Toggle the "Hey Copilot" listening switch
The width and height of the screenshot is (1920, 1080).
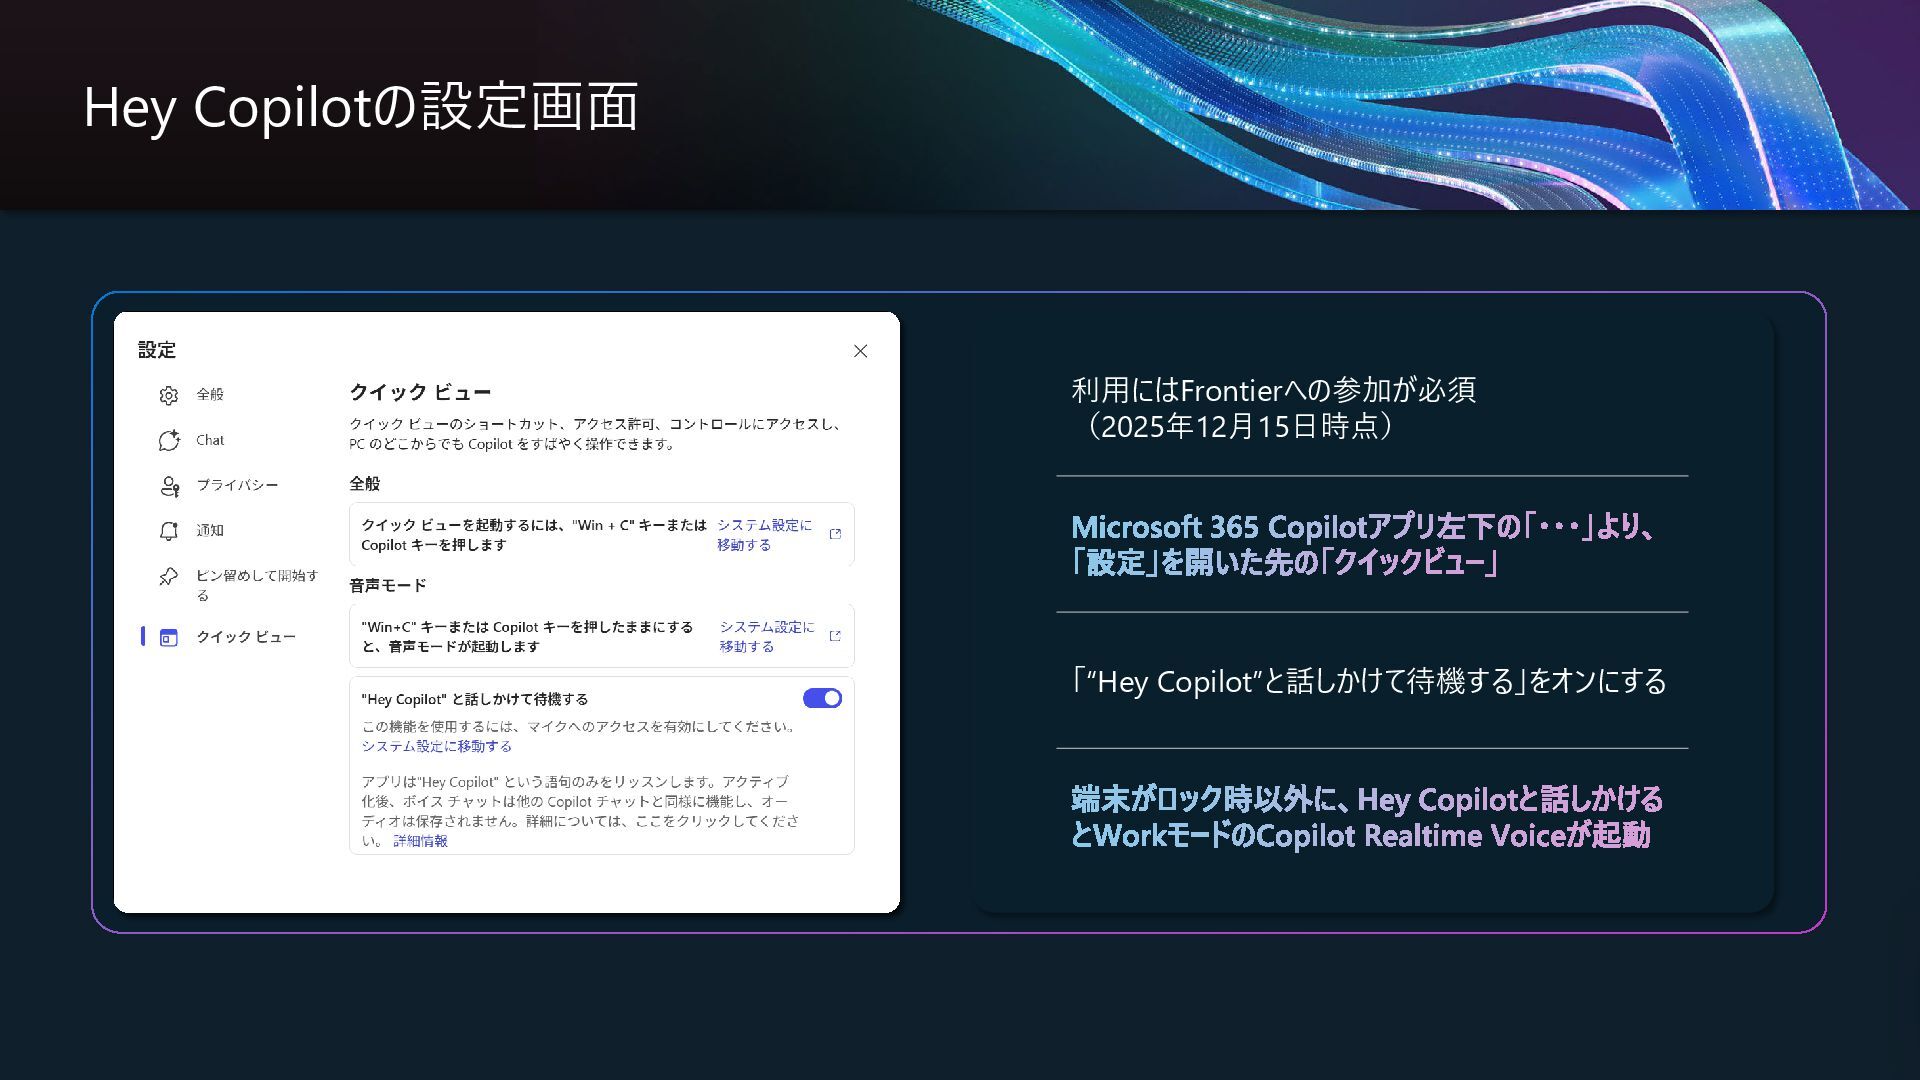coord(822,698)
